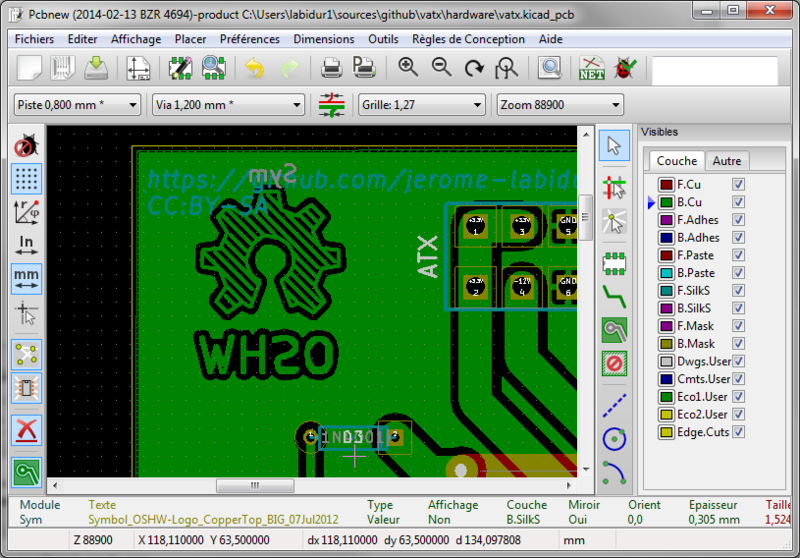Toggle ratsnest display icon
This screenshot has width=800, height=558.
pos(27,354)
